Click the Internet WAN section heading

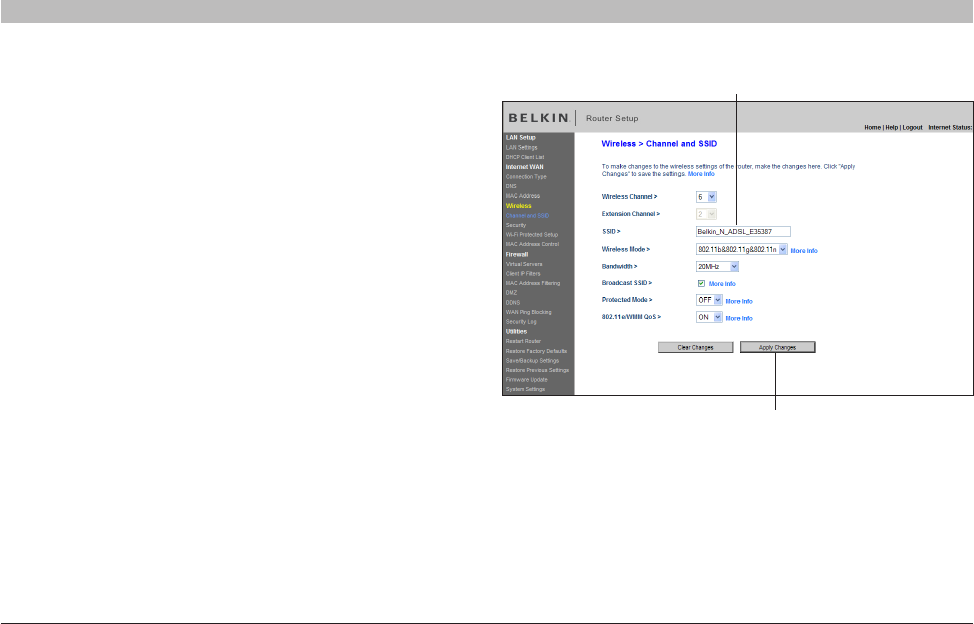(x=524, y=167)
